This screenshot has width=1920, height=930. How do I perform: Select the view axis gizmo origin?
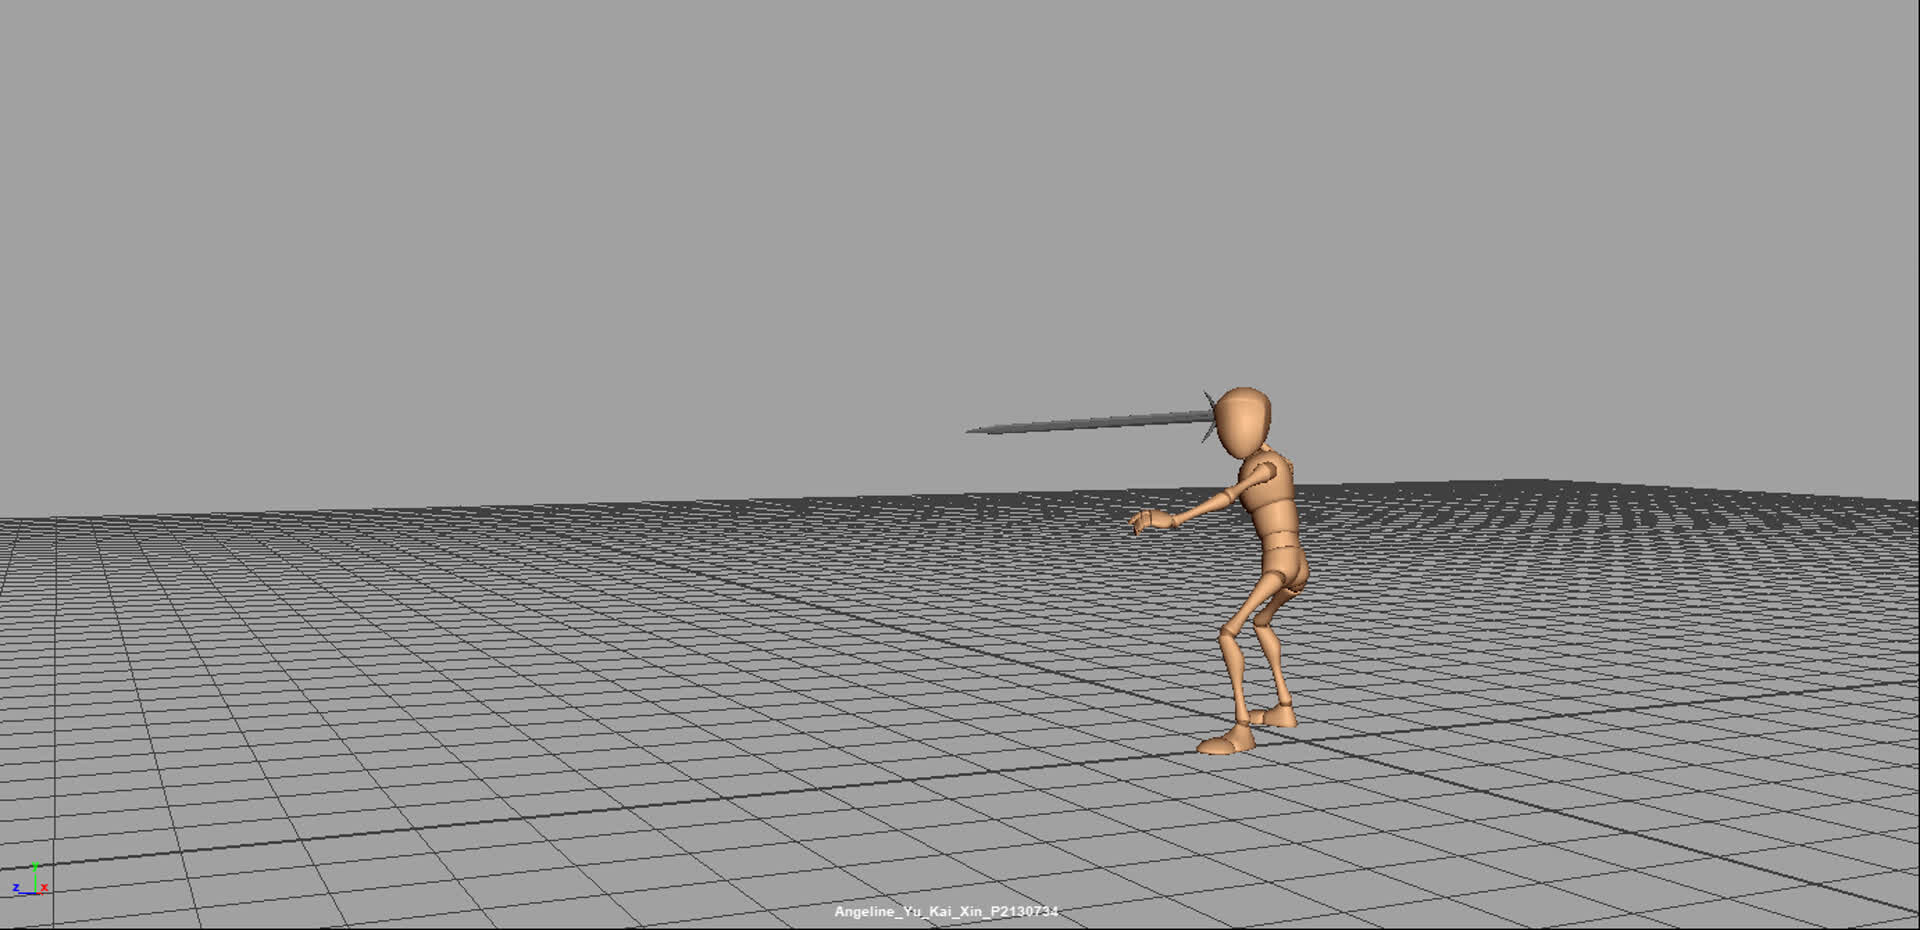tap(36, 893)
